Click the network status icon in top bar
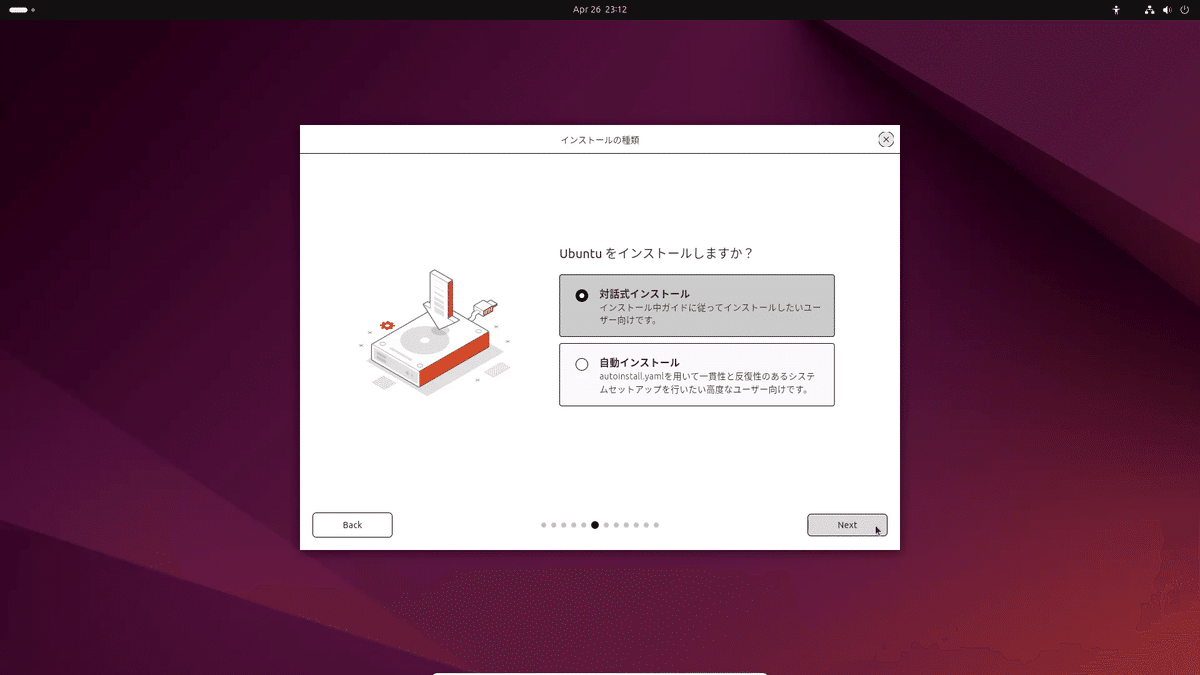The image size is (1200, 675). pyautogui.click(x=1150, y=9)
